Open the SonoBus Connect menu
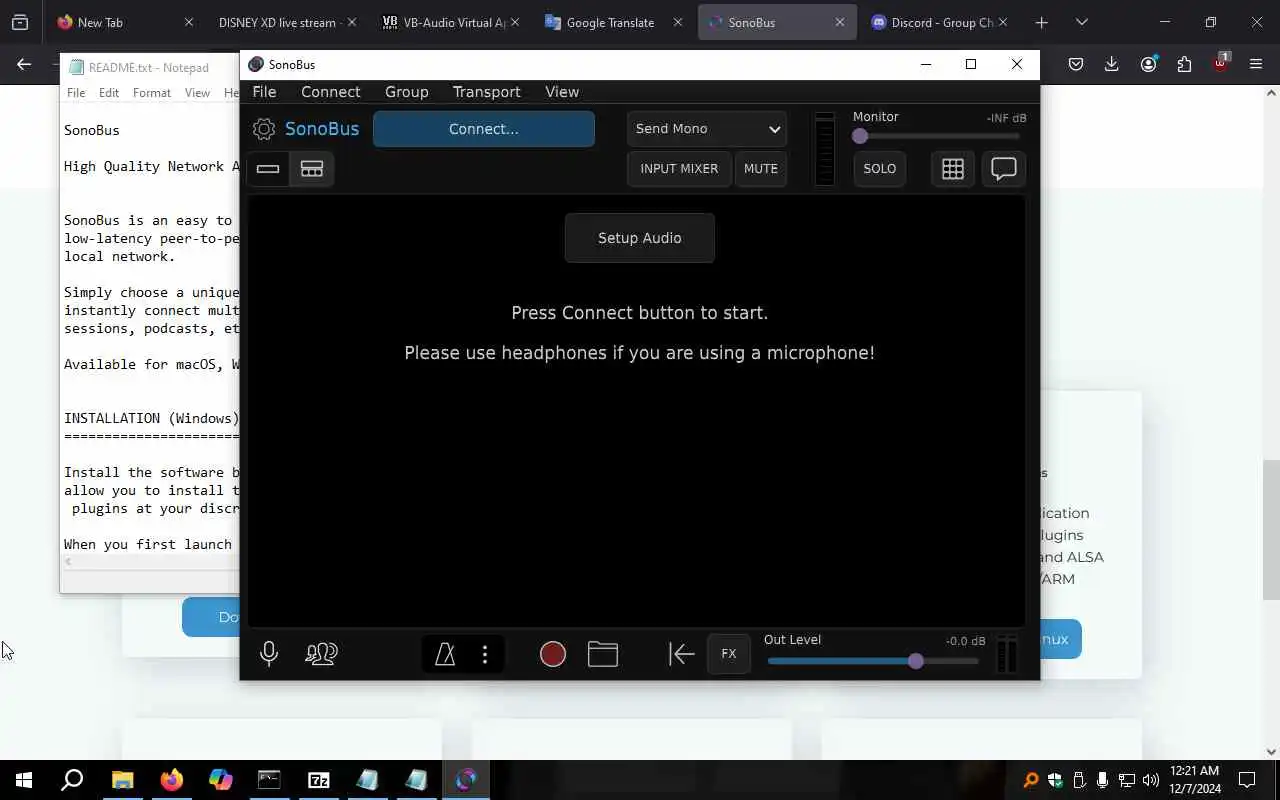1280x800 pixels. click(331, 92)
